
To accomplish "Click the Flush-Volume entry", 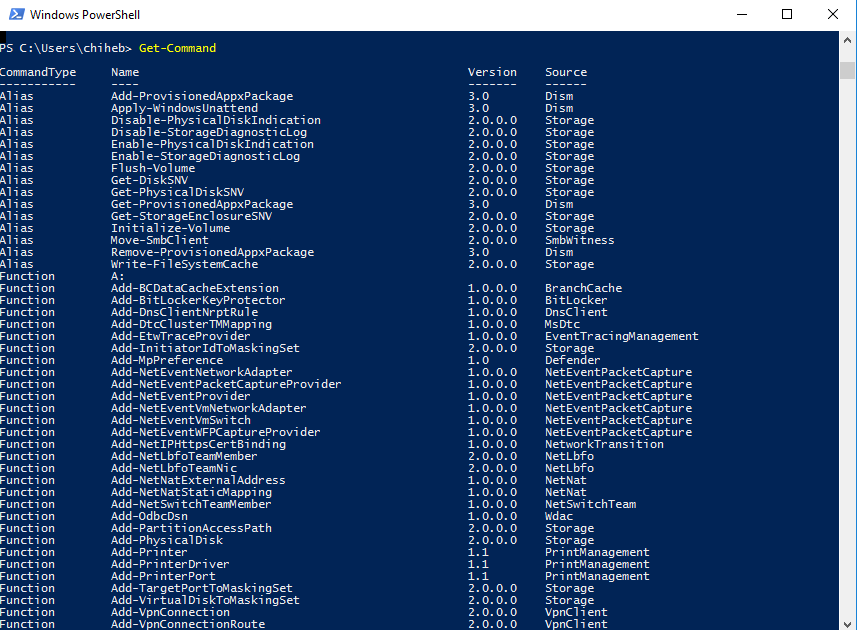I will click(153, 168).
